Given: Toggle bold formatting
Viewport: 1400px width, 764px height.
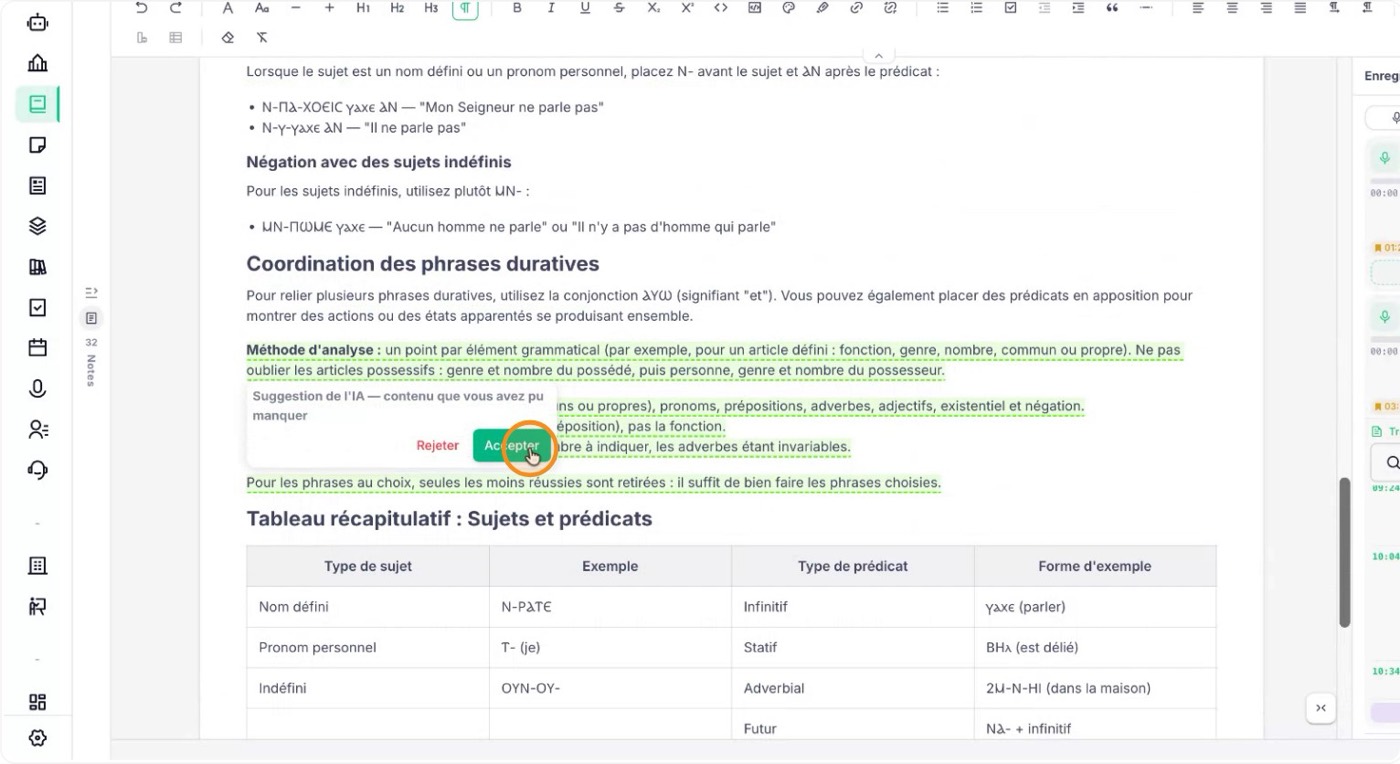Looking at the screenshot, I should tap(517, 8).
